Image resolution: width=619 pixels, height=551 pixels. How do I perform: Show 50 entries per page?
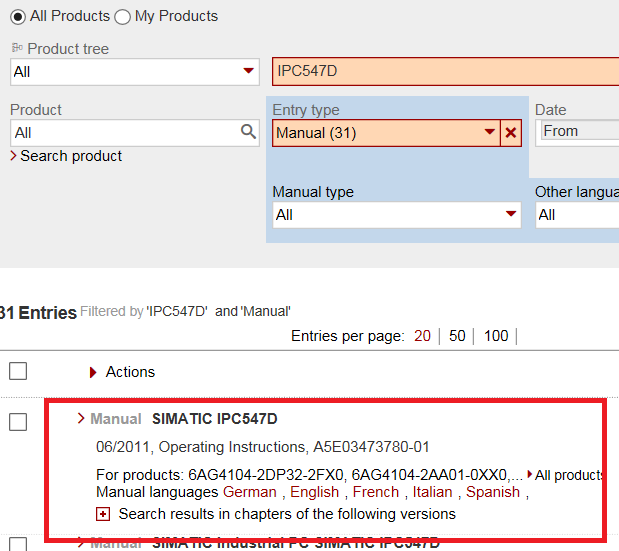(x=457, y=336)
